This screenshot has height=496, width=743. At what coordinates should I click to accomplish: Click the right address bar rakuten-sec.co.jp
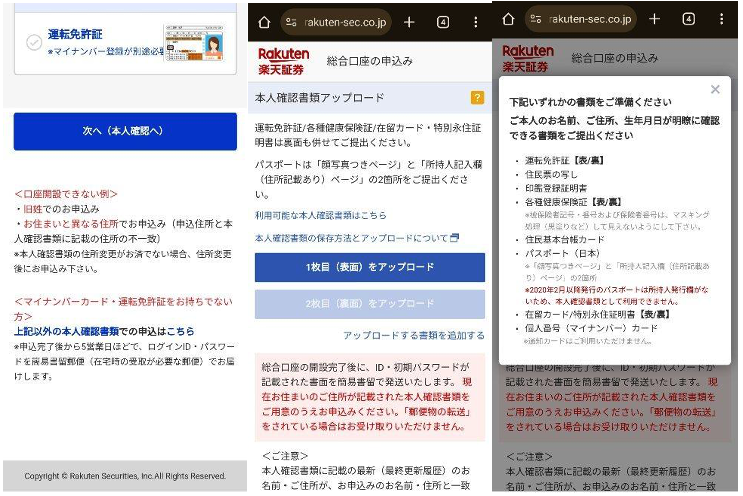[x=581, y=19]
